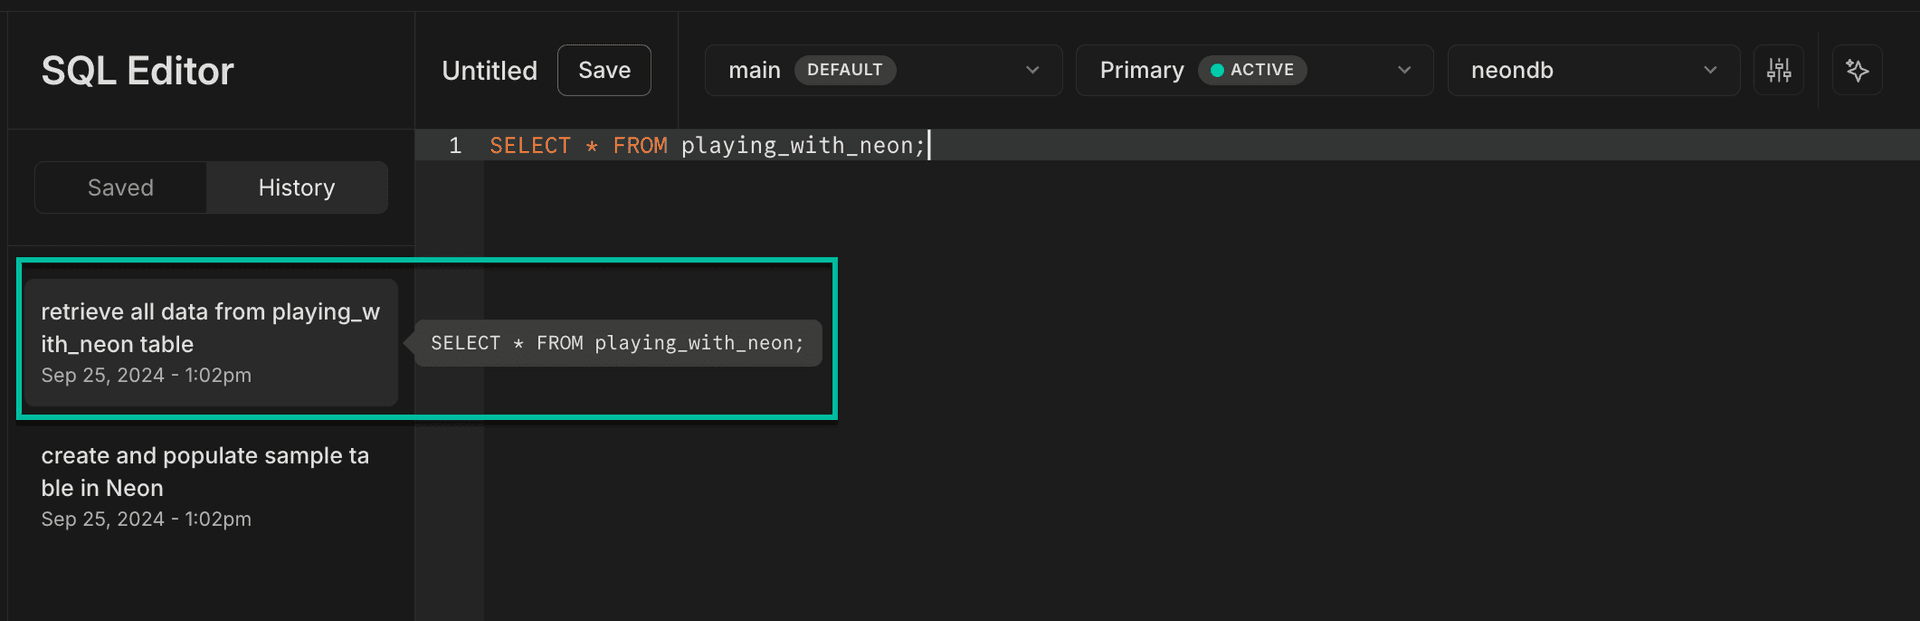Click the AI sparkle assistant icon
1920x621 pixels.
pyautogui.click(x=1857, y=70)
